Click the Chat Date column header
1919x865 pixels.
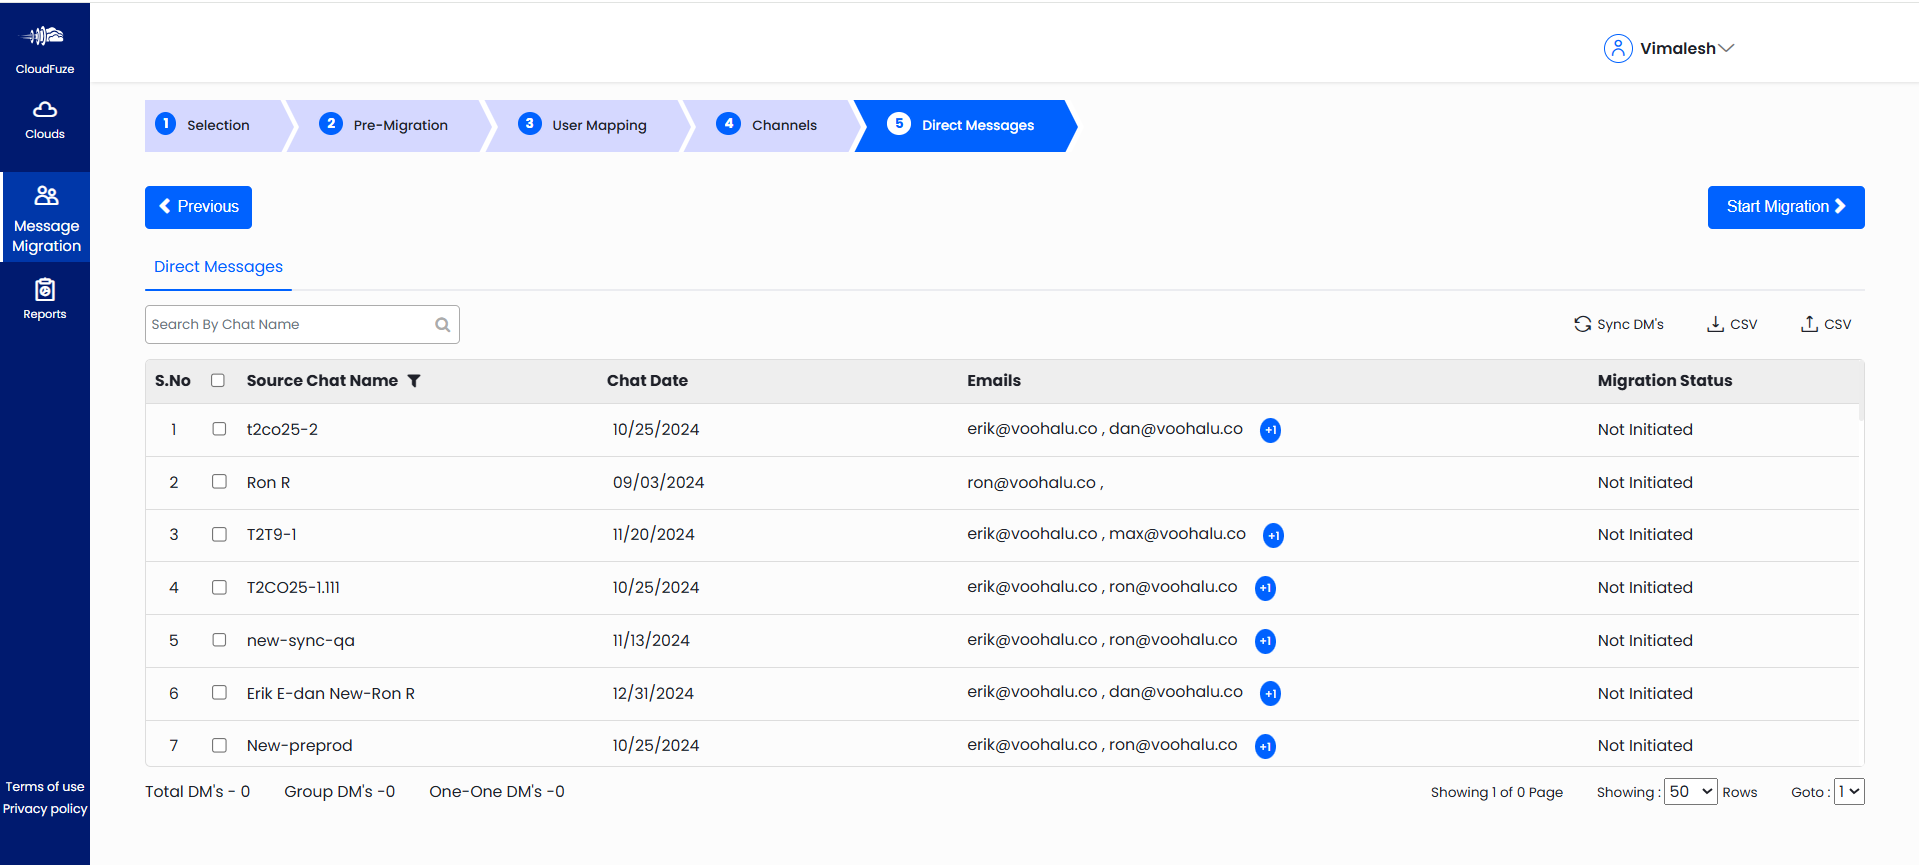[647, 381]
